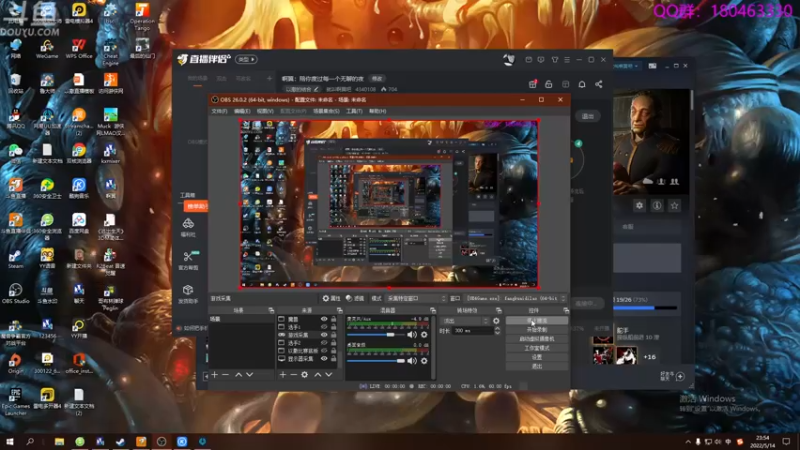Pop out the 控件 controls dock
This screenshot has width=800, height=450.
point(565,310)
